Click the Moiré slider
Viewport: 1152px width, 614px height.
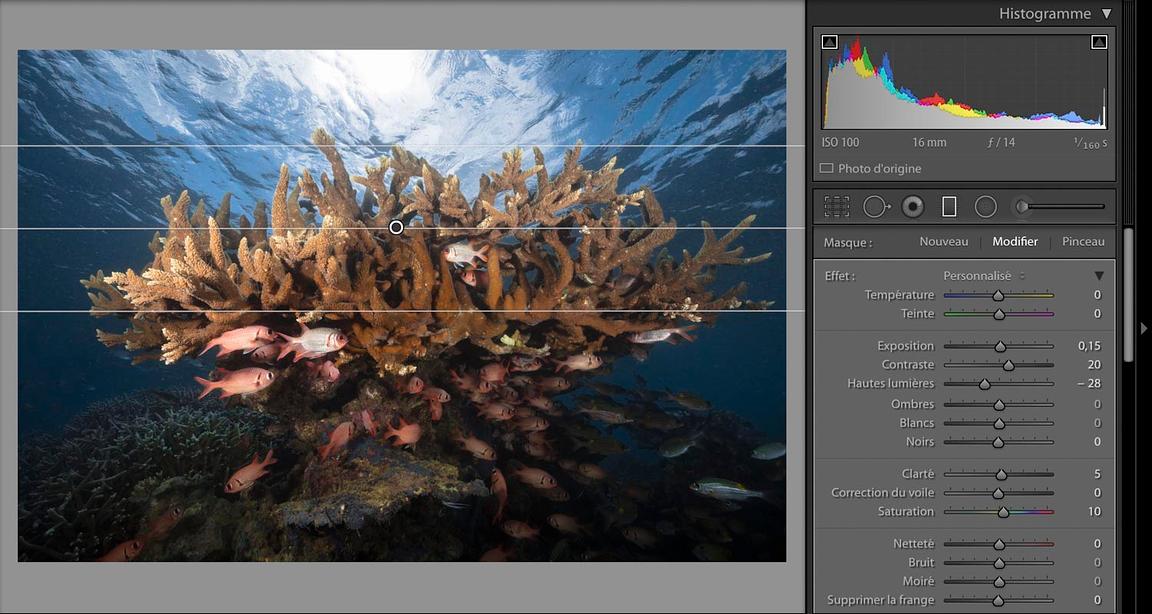pyautogui.click(x=998, y=582)
